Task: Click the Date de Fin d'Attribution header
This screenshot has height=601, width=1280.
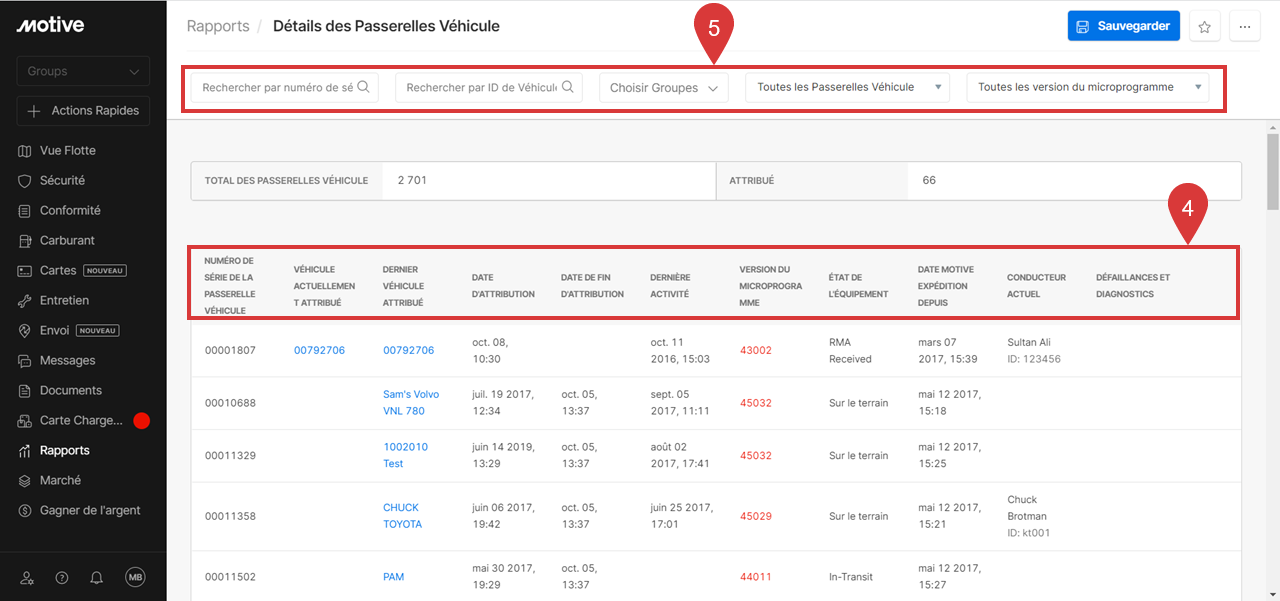Action: click(x=592, y=285)
